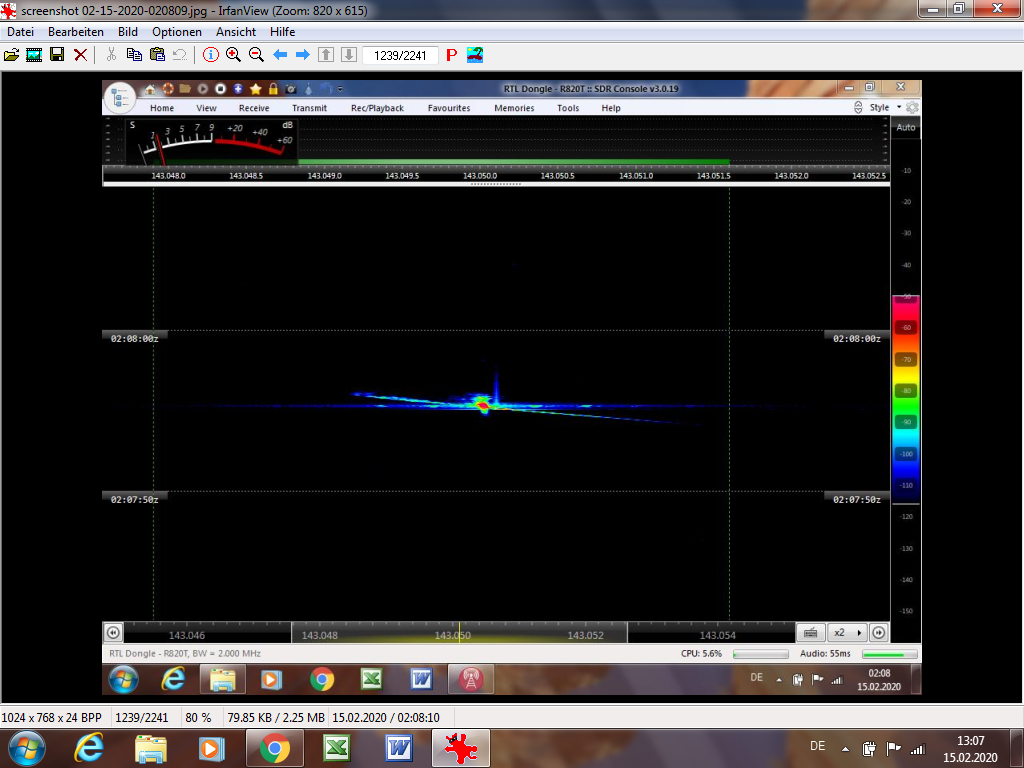Click the keyboard icon beside x2
The height and width of the screenshot is (768, 1024).
(810, 632)
